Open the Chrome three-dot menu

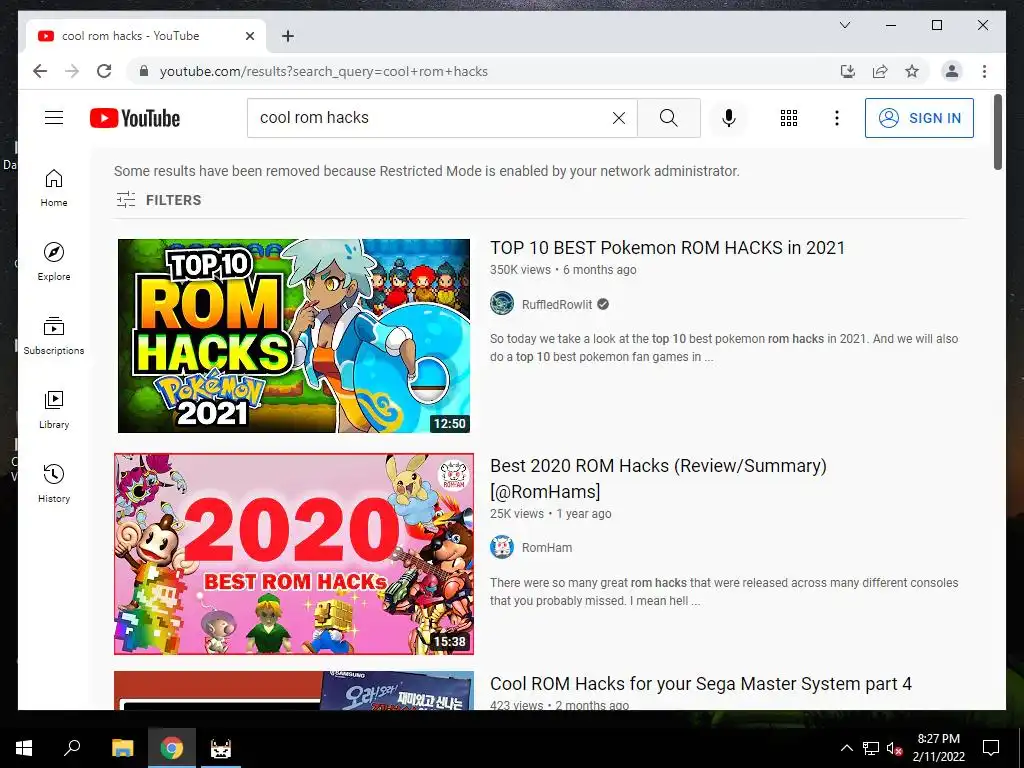tap(984, 71)
